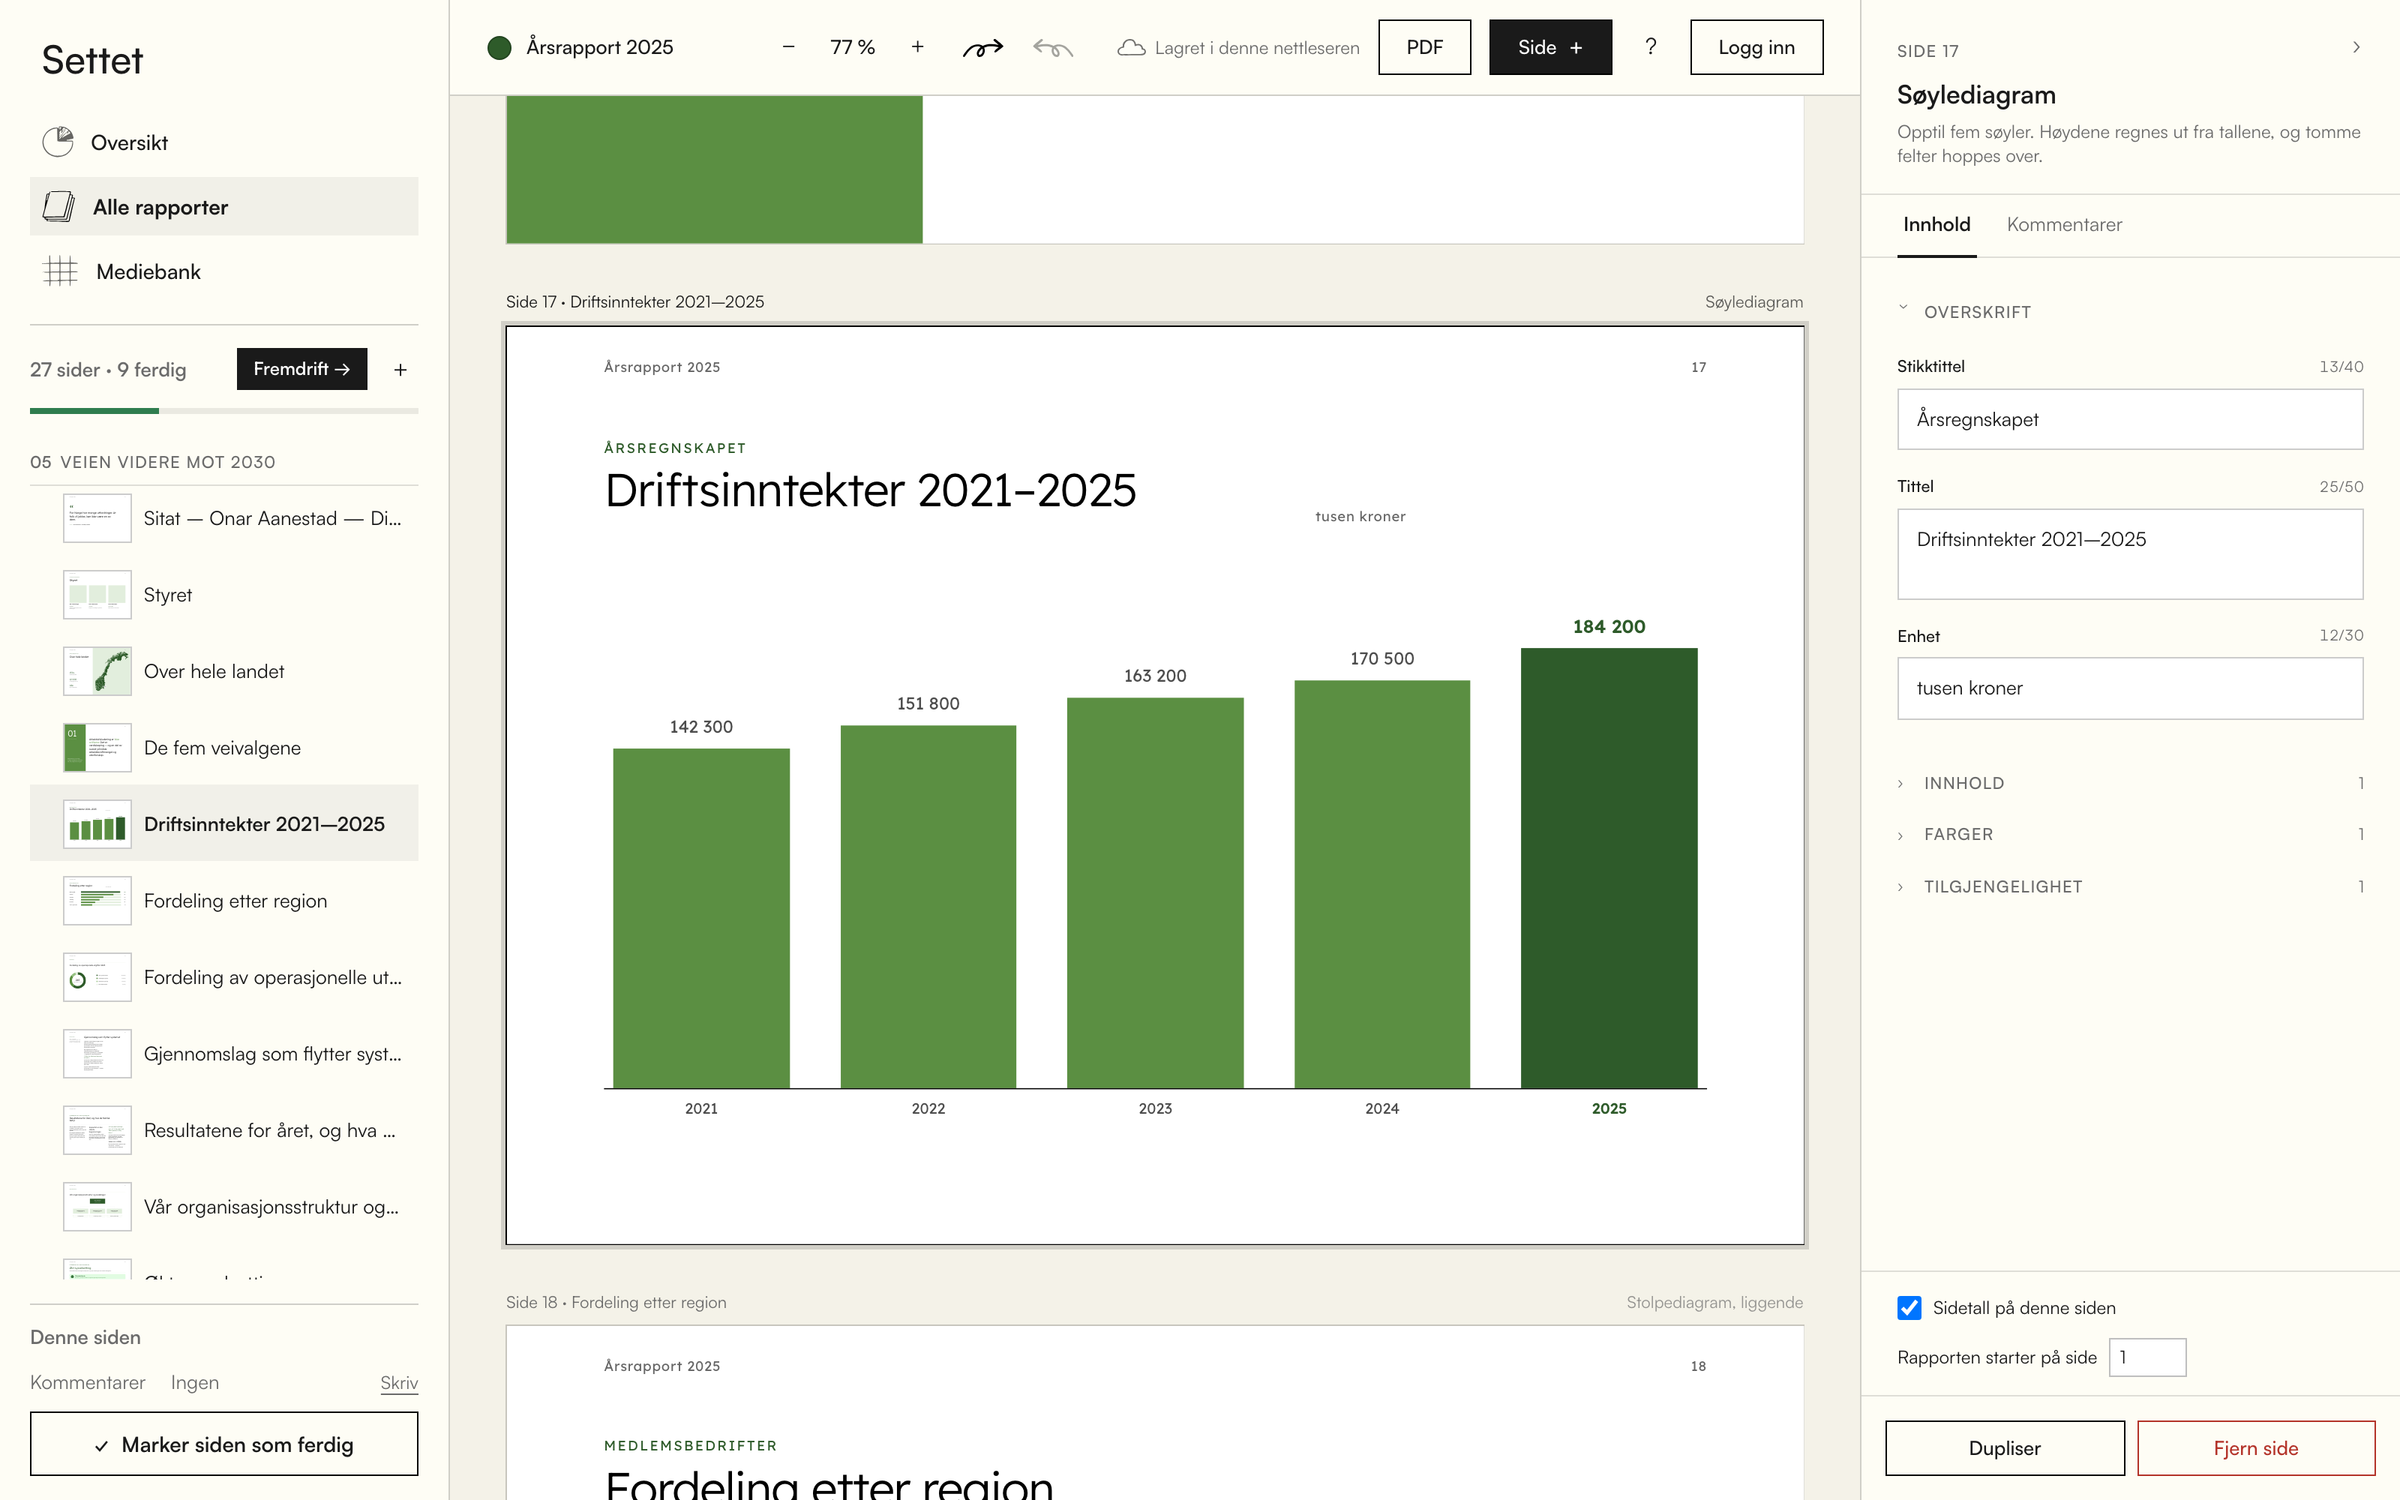Viewport: 2400px width, 1500px height.
Task: Collapse the side panel with the chevron
Action: click(2356, 47)
